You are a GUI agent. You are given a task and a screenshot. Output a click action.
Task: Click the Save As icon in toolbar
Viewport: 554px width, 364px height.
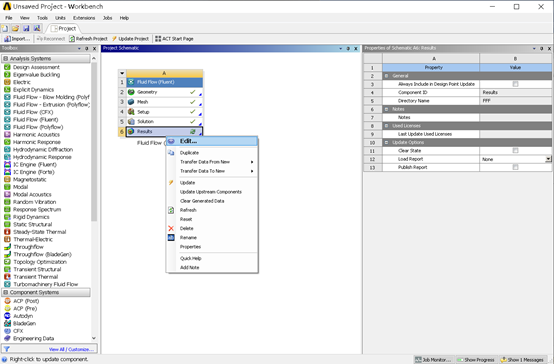tap(37, 28)
